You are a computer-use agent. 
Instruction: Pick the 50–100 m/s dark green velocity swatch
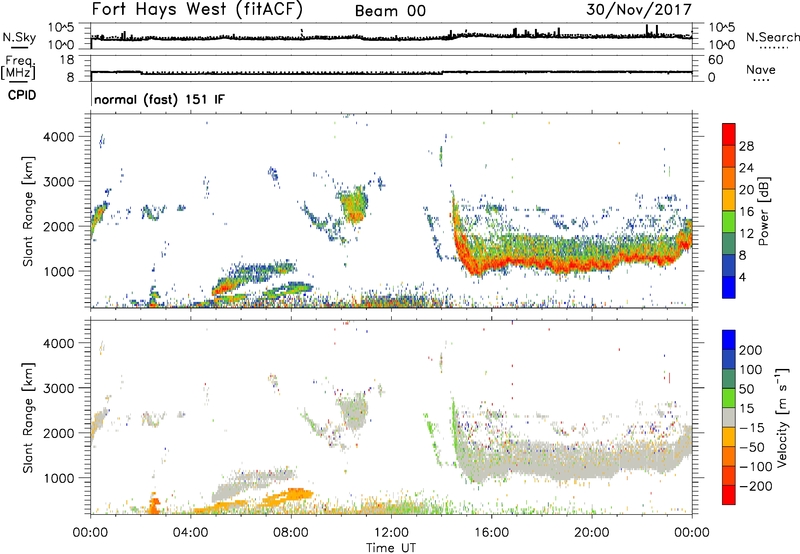[x=729, y=379]
